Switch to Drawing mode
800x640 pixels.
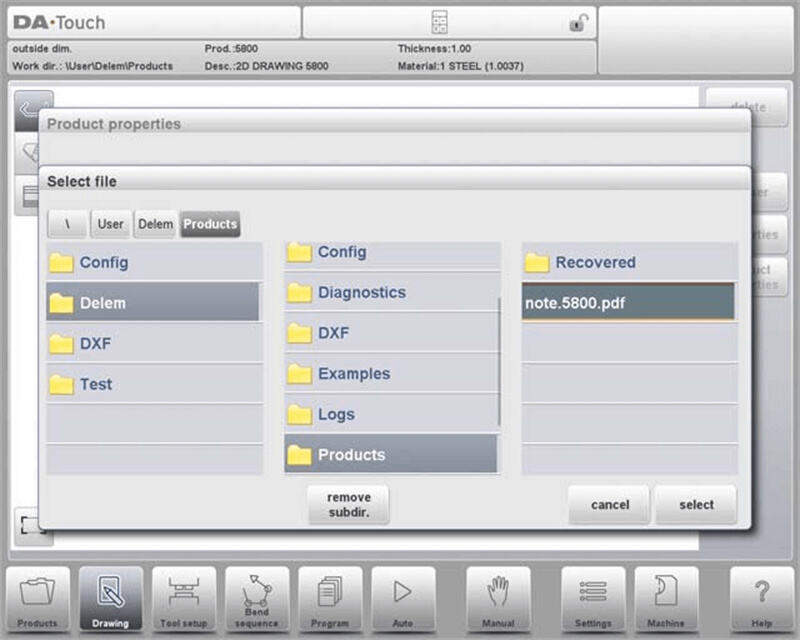[111, 599]
